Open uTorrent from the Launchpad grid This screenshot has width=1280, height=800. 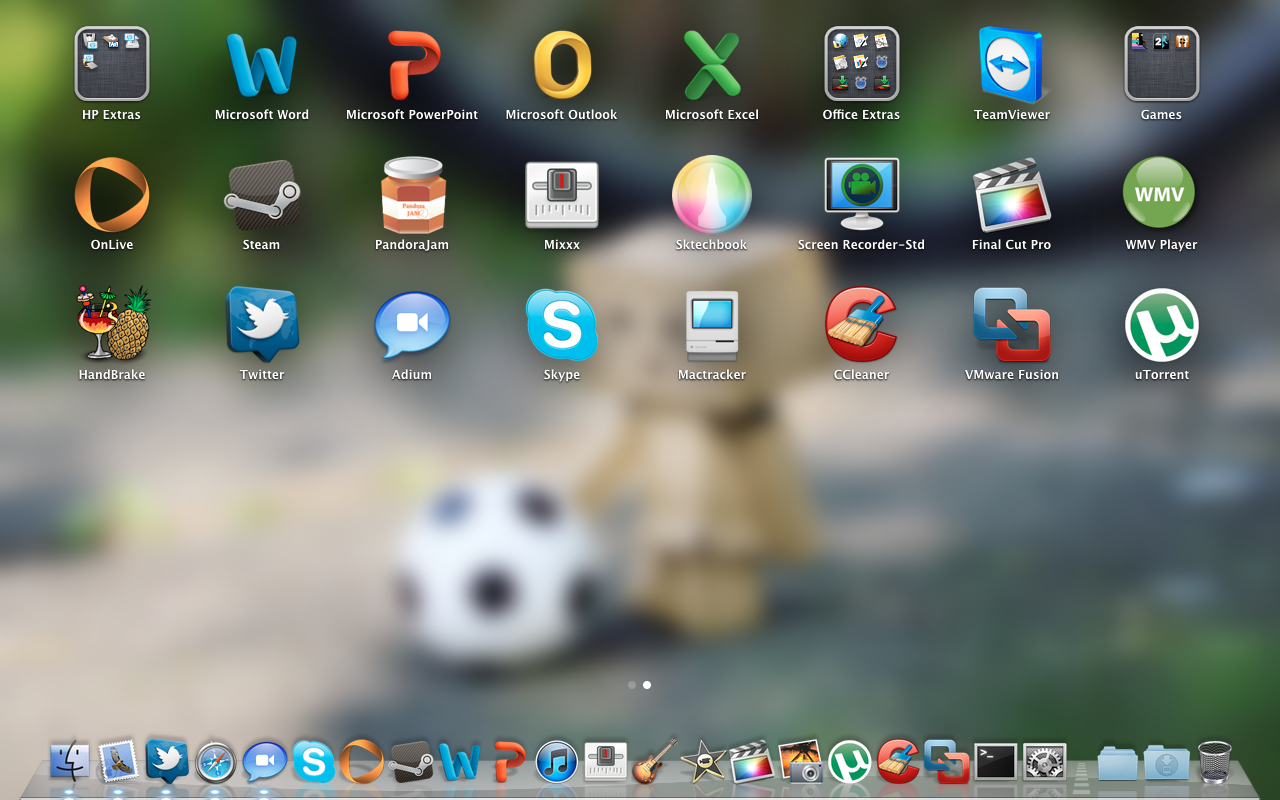[1162, 324]
